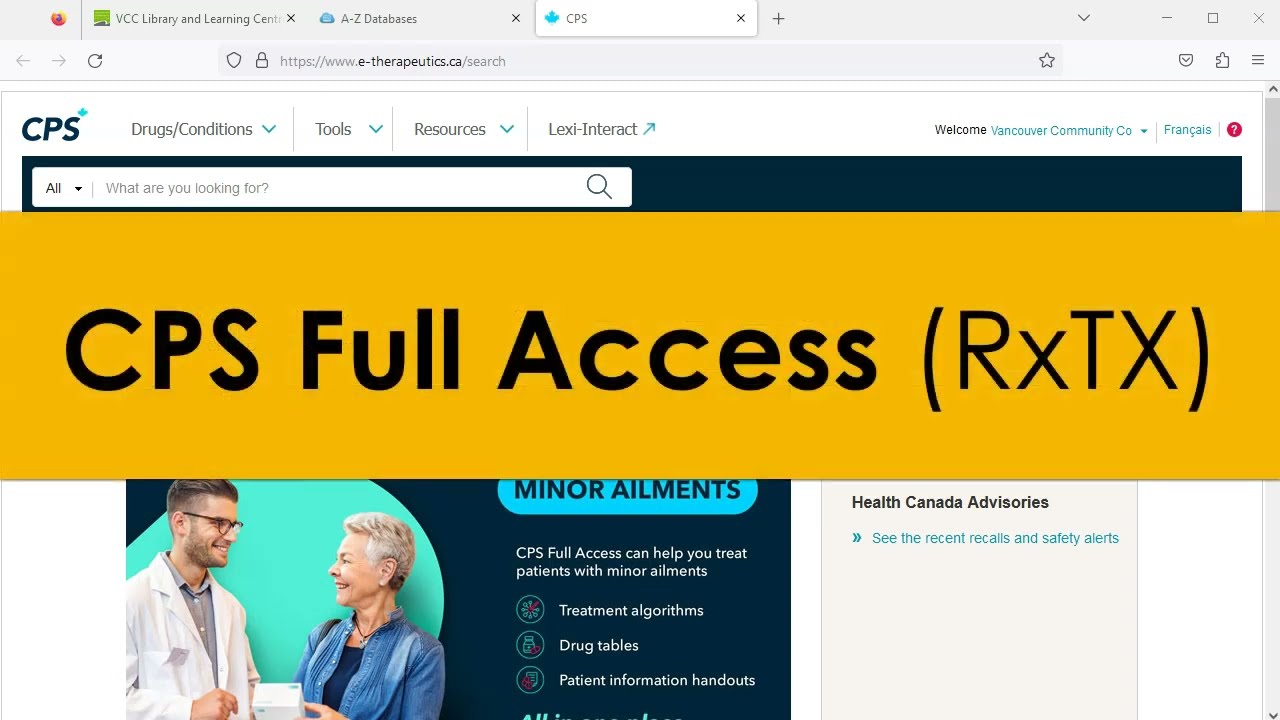
Task: Open the All search filter dropdown
Action: [63, 188]
